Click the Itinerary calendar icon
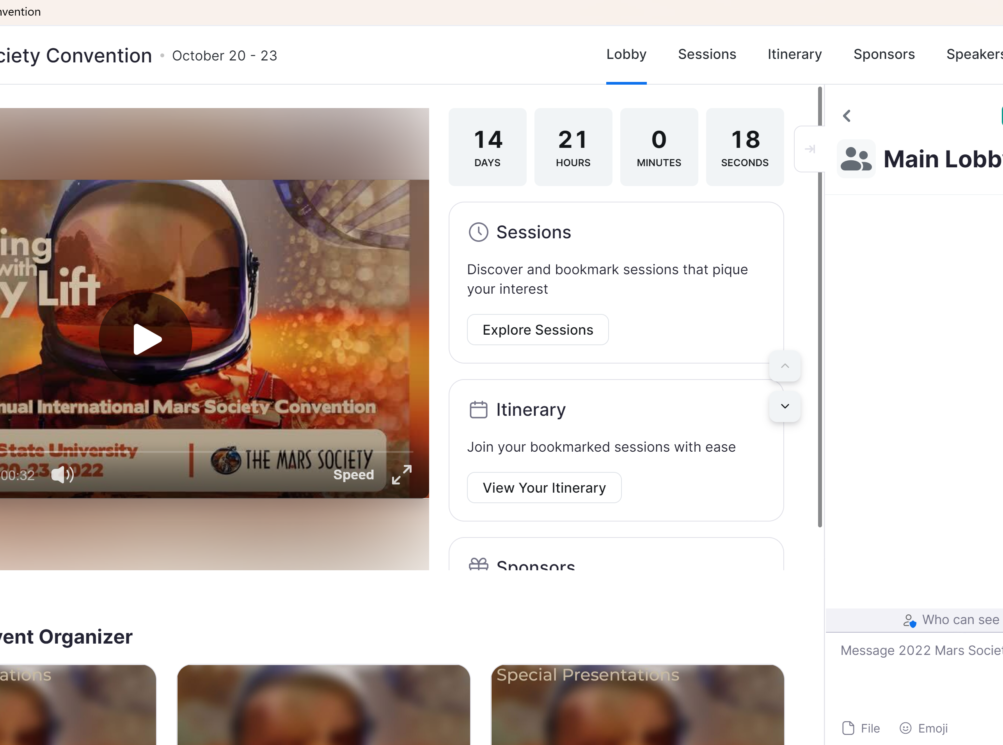 (478, 409)
